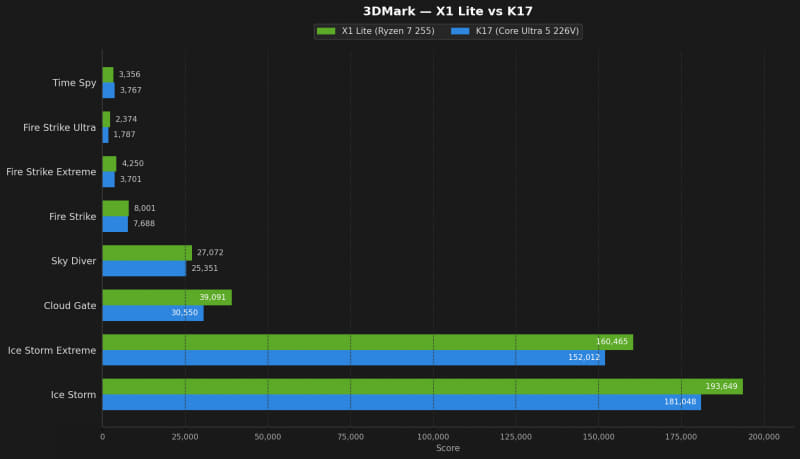The image size is (800, 459).
Task: Click the 0 tick label on Score axis
Action: point(103,437)
